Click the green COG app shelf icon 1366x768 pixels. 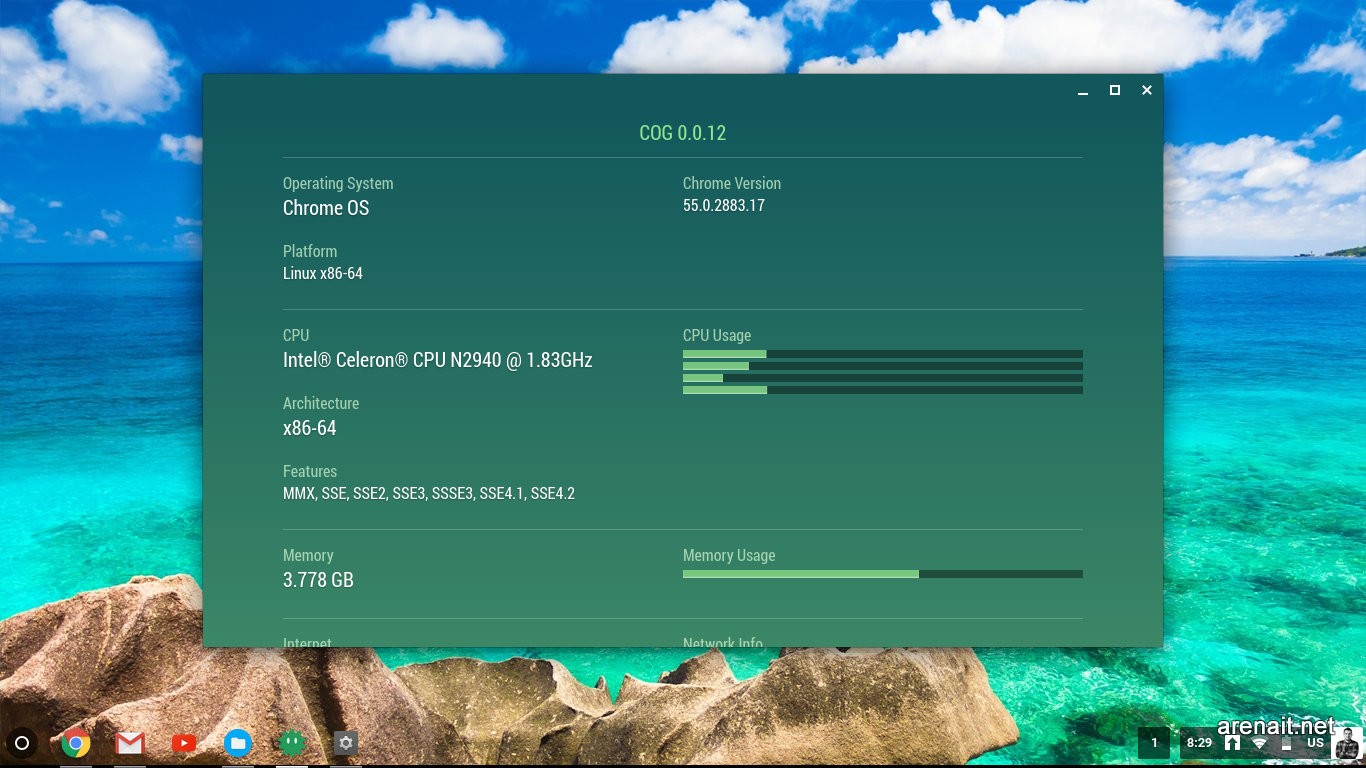click(292, 743)
